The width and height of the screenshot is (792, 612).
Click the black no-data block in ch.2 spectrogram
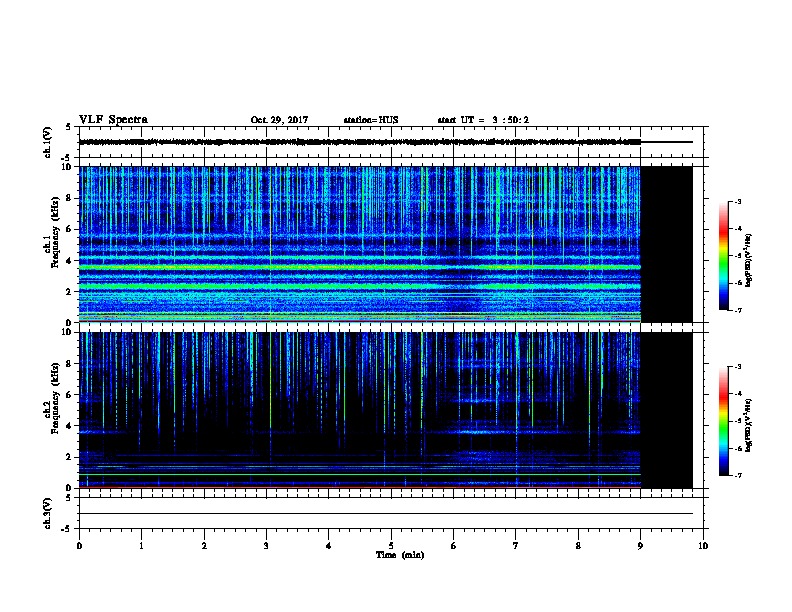point(667,410)
